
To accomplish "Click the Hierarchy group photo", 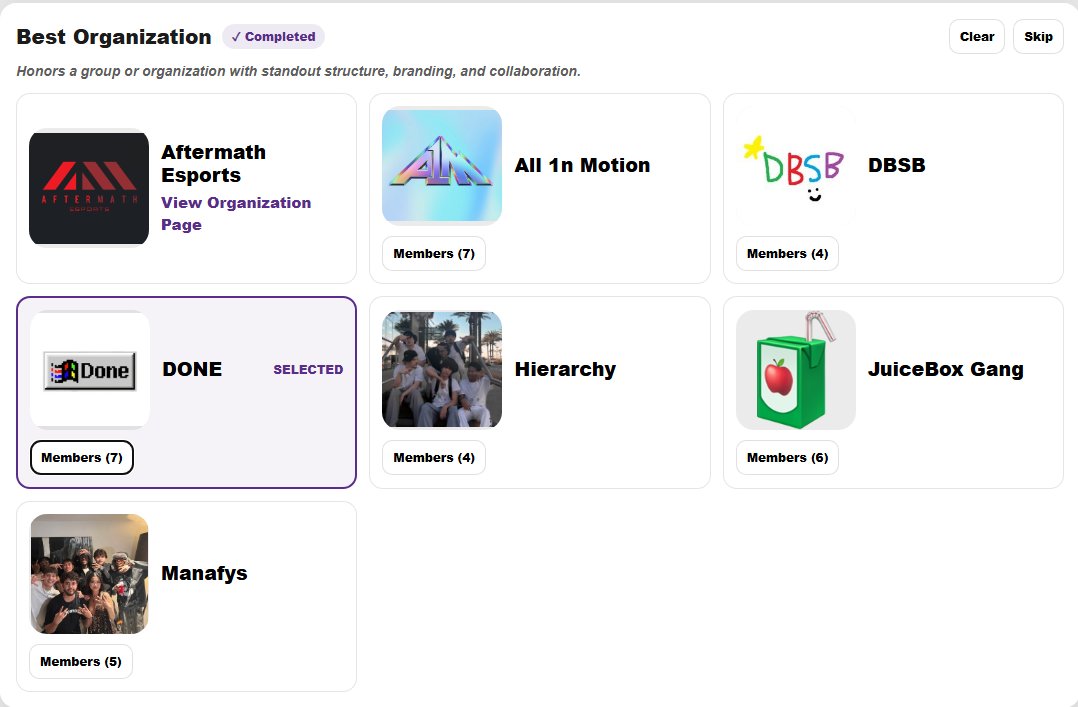I will coord(442,369).
